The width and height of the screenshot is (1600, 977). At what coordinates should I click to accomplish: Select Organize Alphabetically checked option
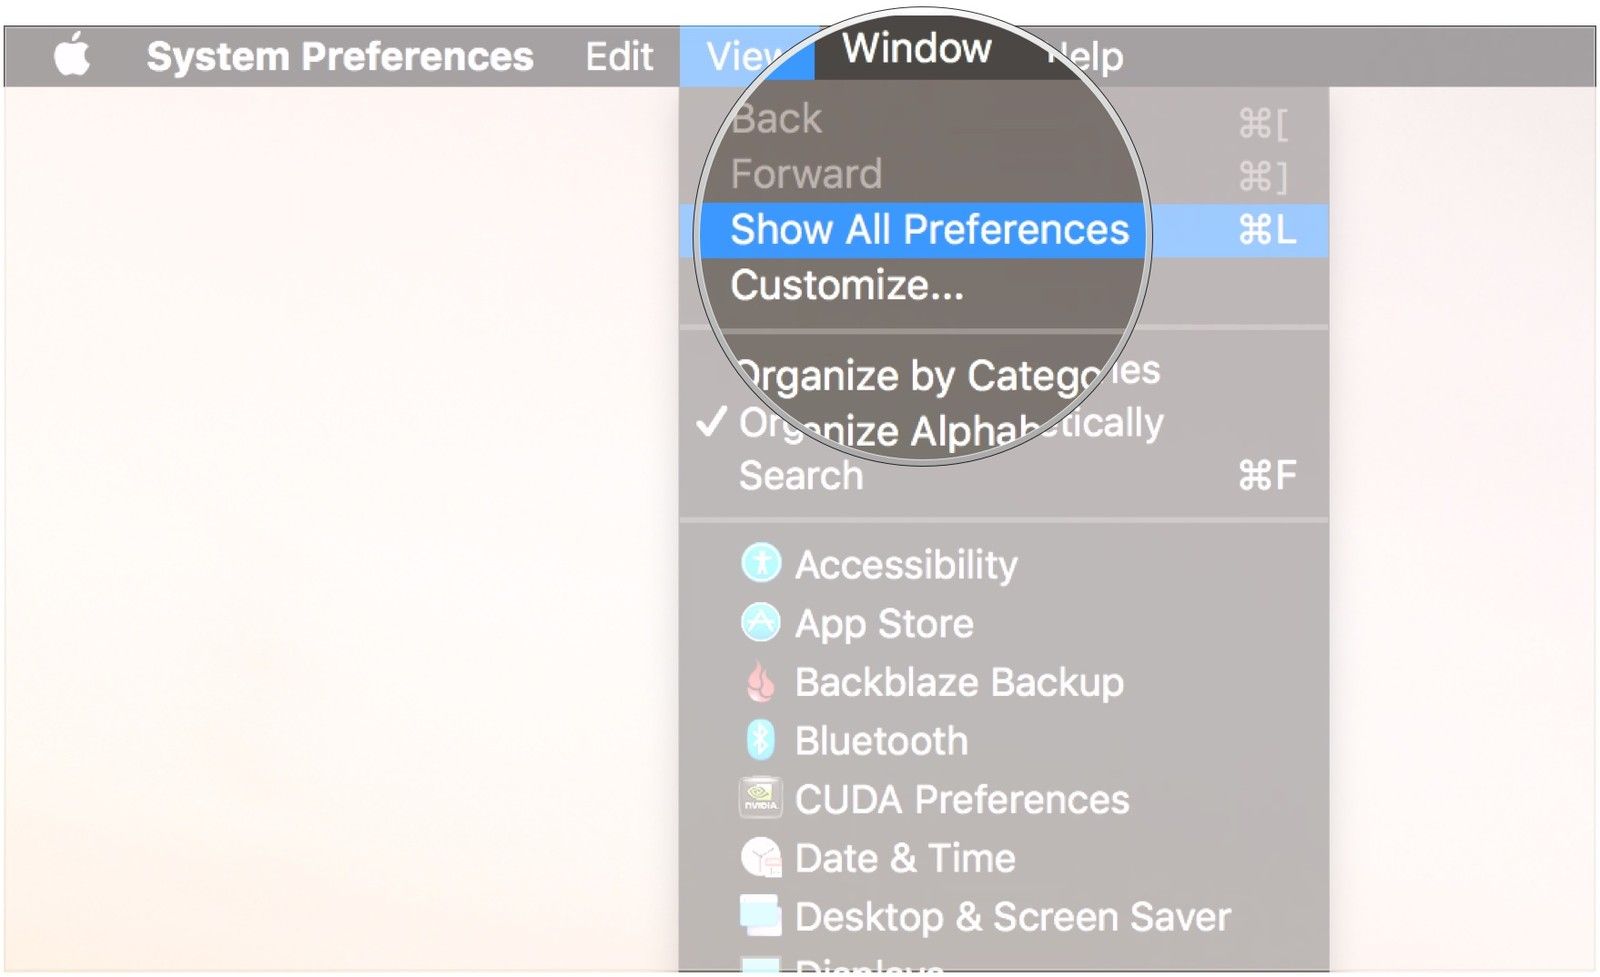(950, 427)
